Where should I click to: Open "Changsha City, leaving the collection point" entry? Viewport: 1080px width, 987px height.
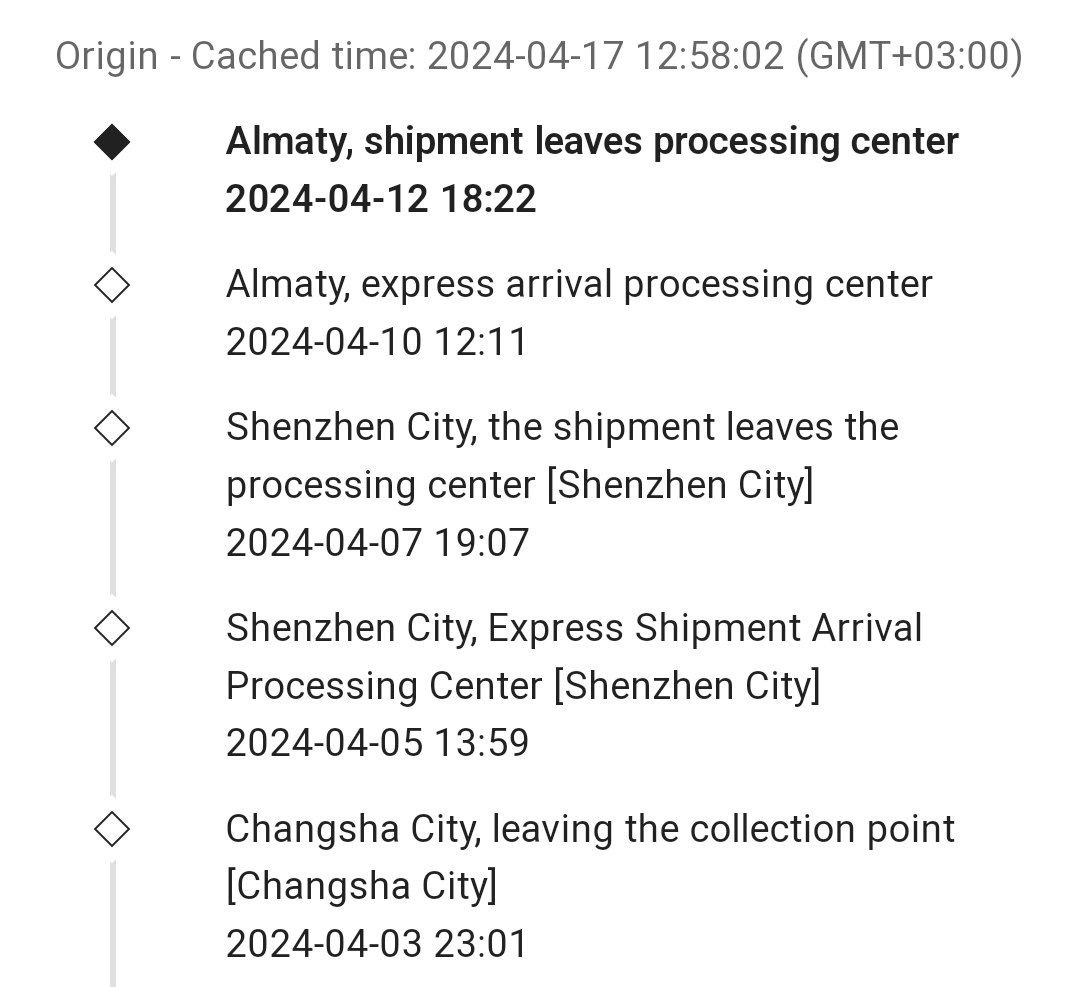click(x=590, y=829)
